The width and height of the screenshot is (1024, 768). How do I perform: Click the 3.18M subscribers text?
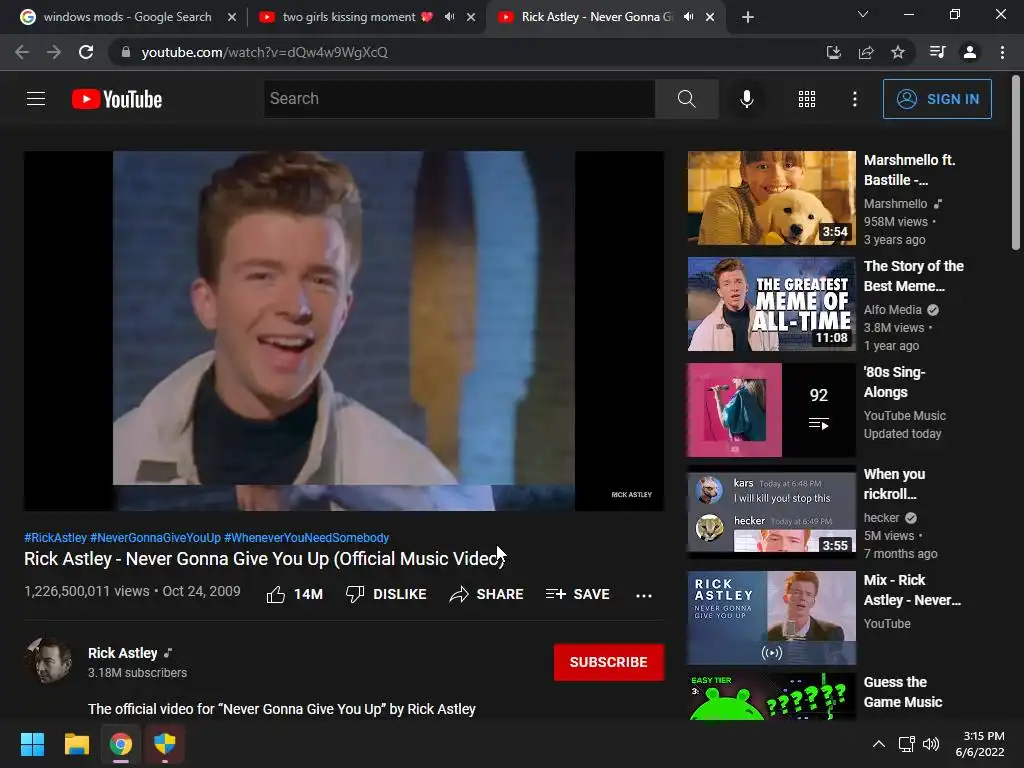[x=137, y=673]
